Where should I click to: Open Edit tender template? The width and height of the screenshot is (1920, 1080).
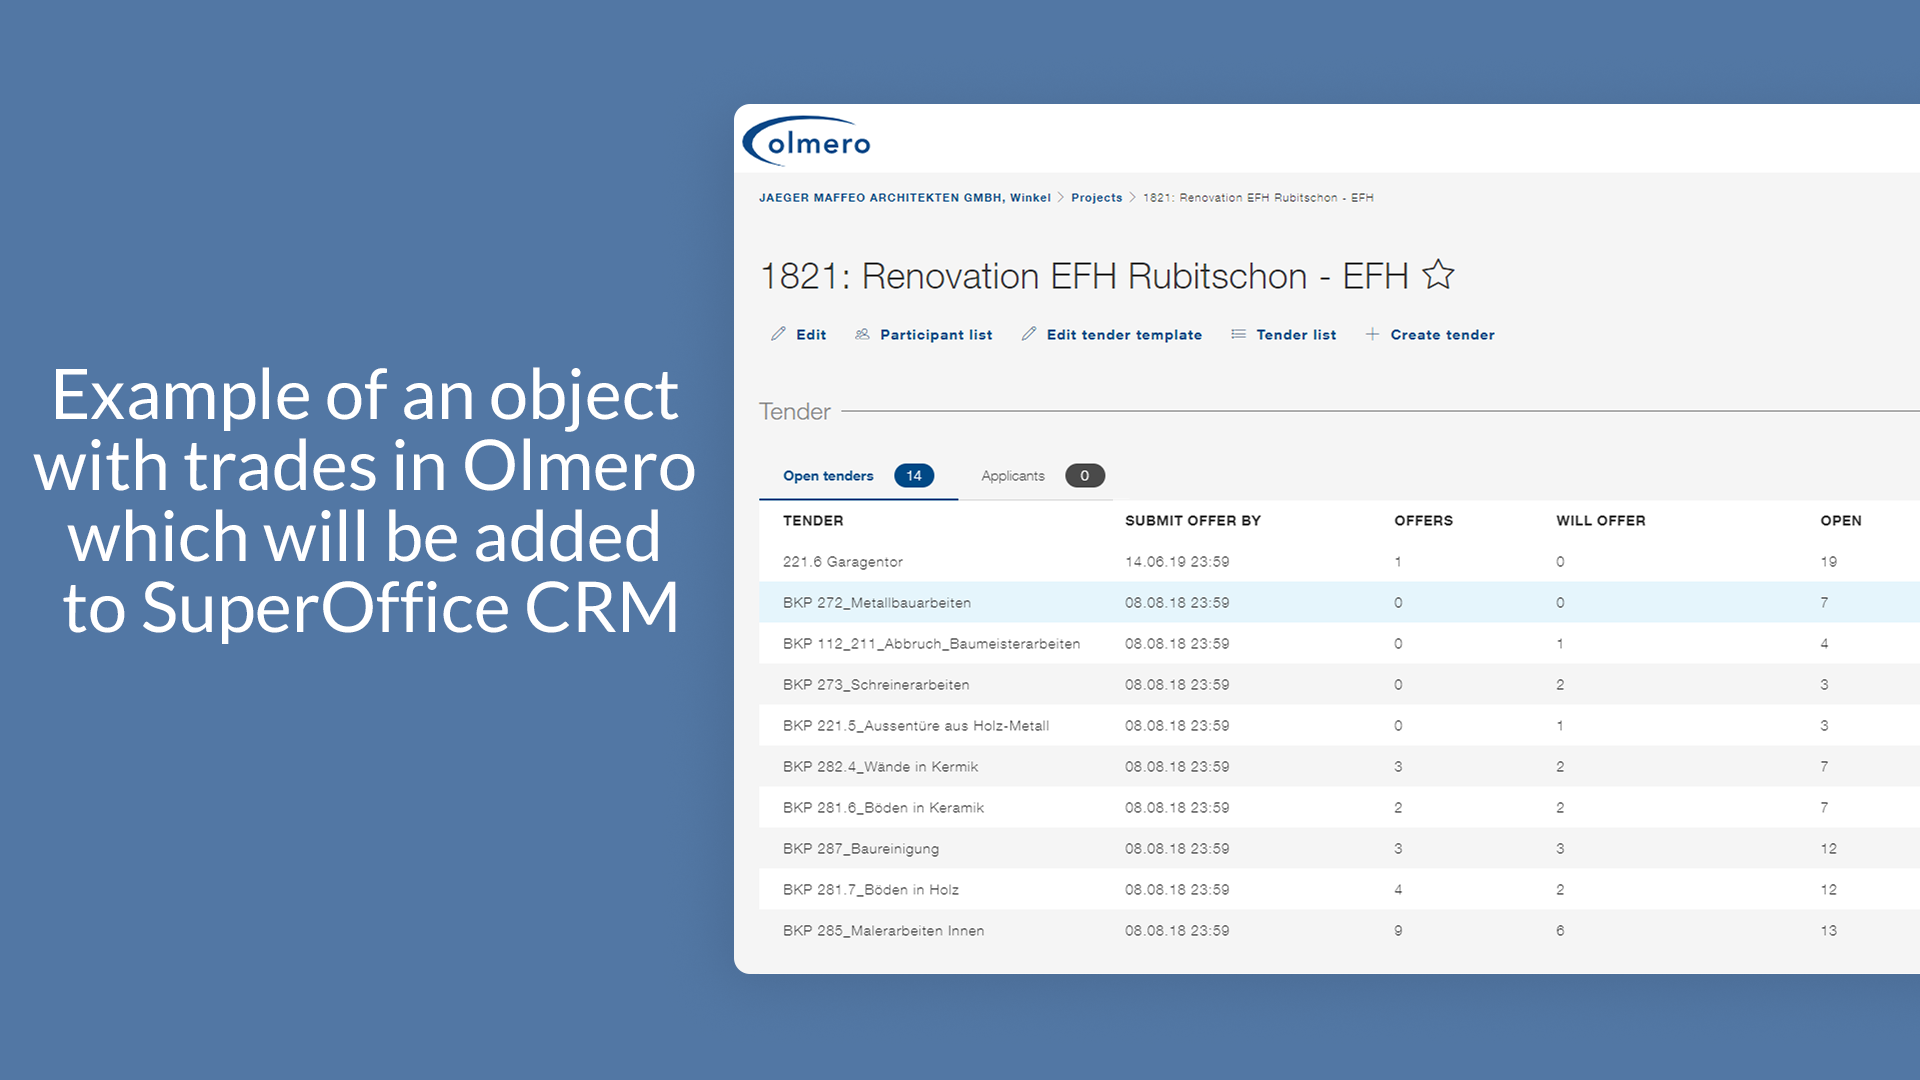1124,335
